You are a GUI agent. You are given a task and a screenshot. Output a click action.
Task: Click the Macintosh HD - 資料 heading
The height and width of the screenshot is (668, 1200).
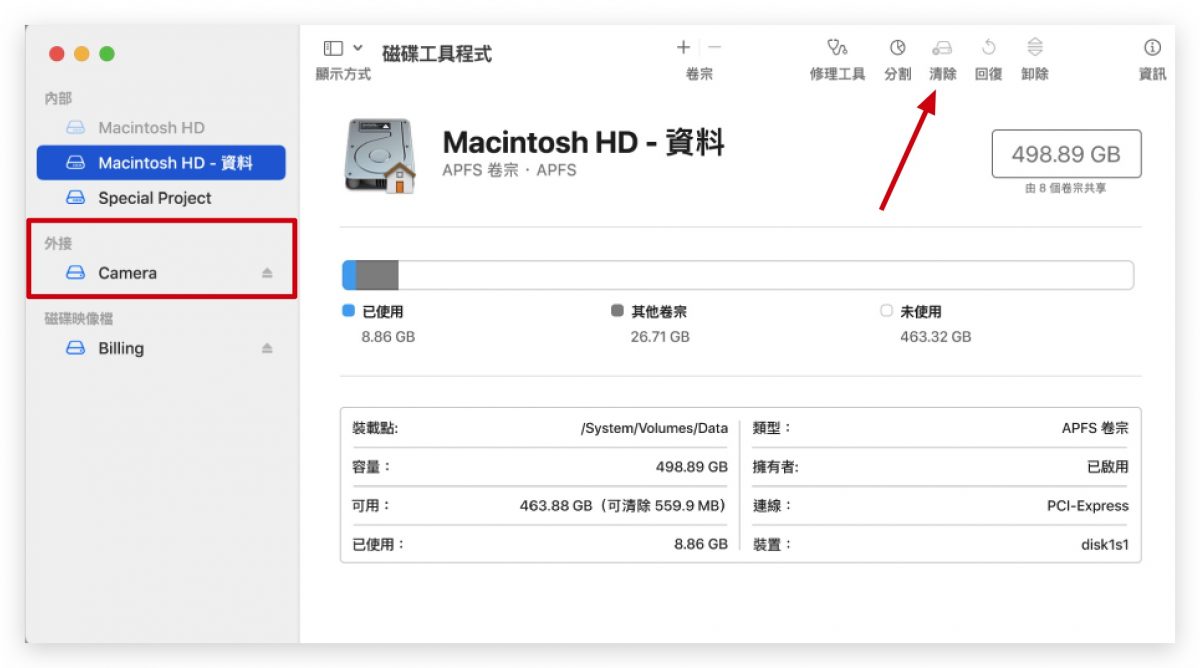[583, 143]
